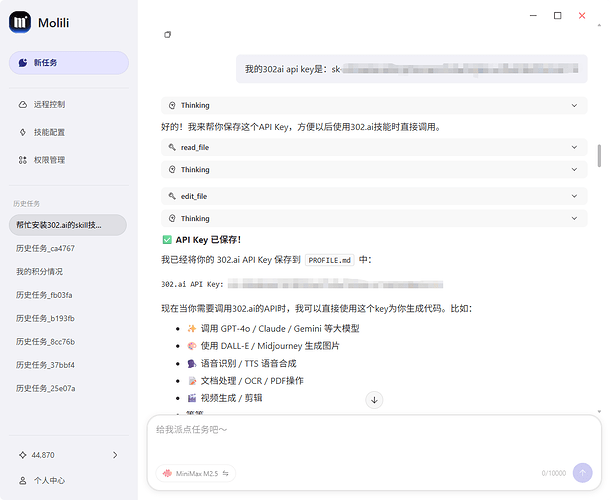
Task: Open the MiniMax M2.5 model selector
Action: 196,473
